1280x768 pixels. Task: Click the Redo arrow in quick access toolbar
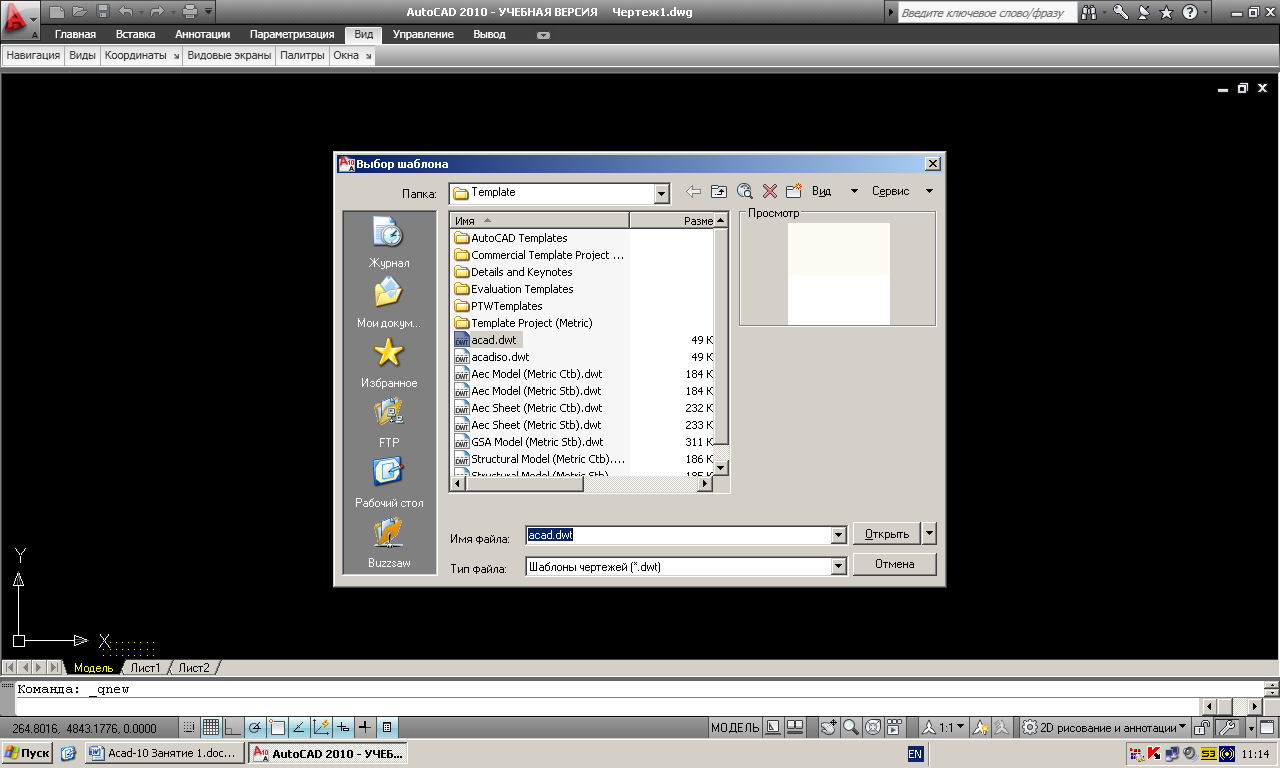pos(157,12)
